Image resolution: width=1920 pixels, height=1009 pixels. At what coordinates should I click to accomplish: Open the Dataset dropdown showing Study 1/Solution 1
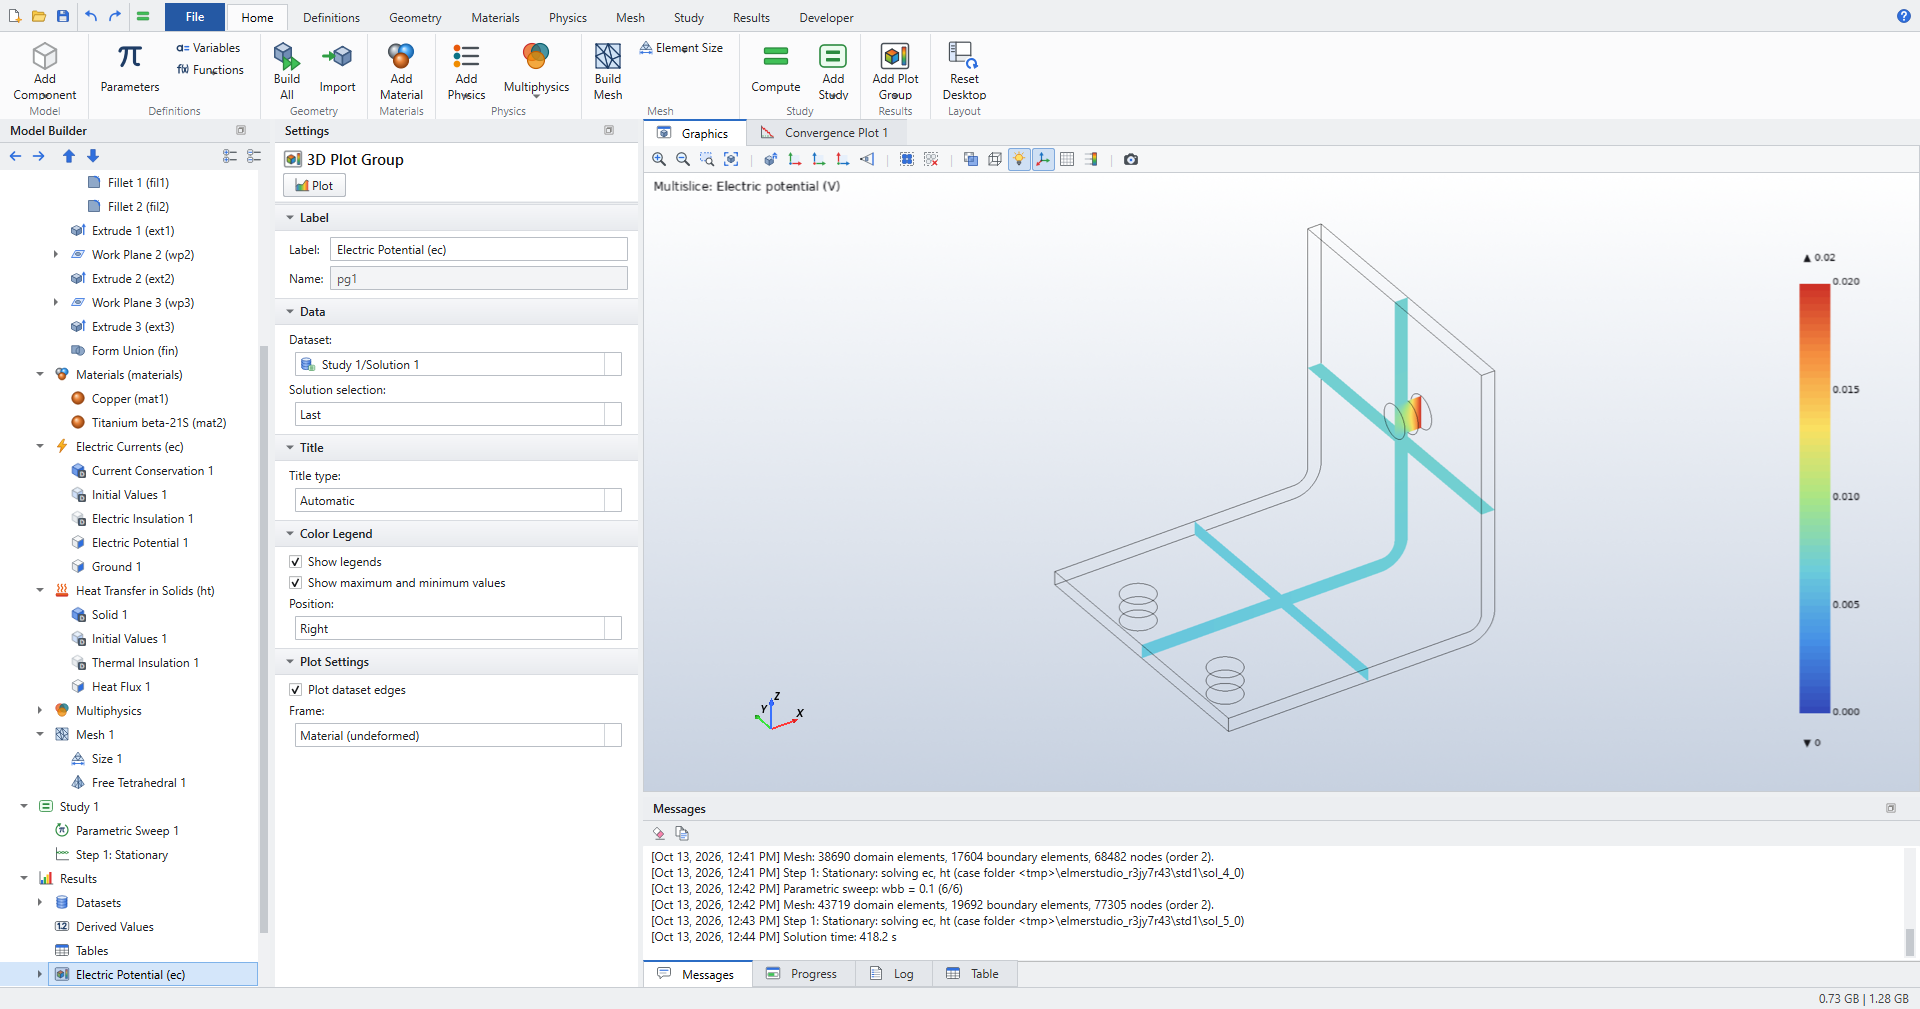pos(458,365)
